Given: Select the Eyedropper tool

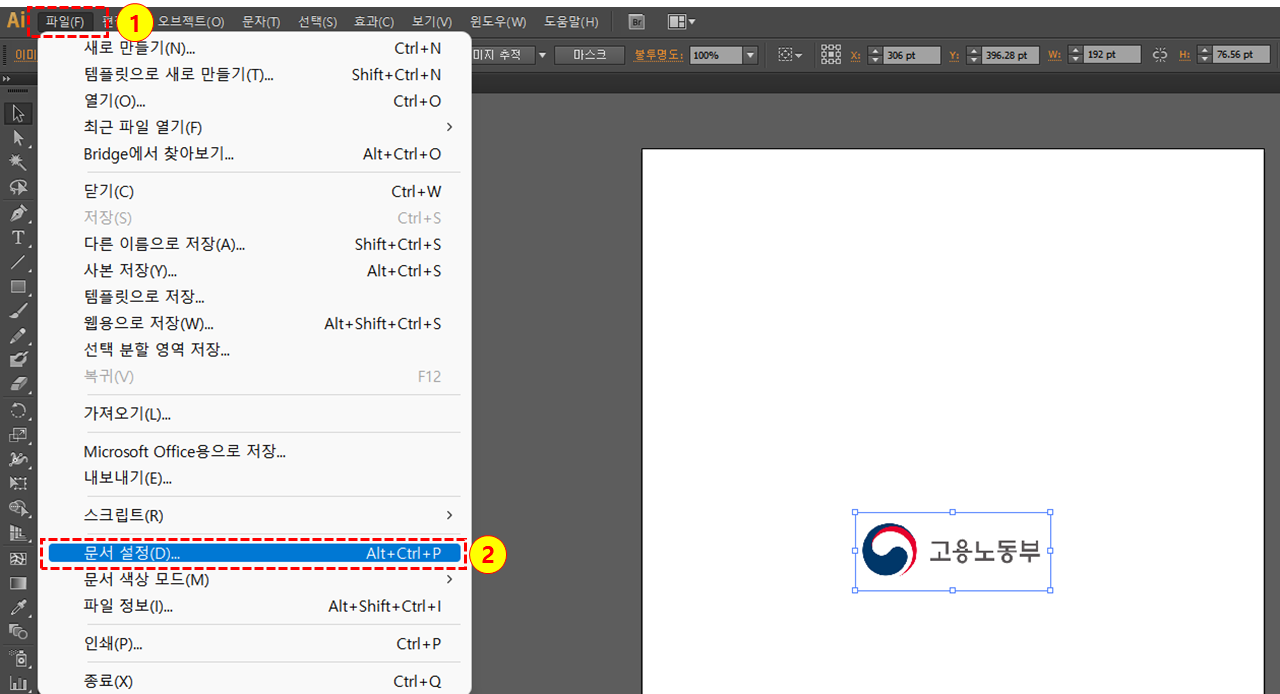Looking at the screenshot, I should [18, 607].
